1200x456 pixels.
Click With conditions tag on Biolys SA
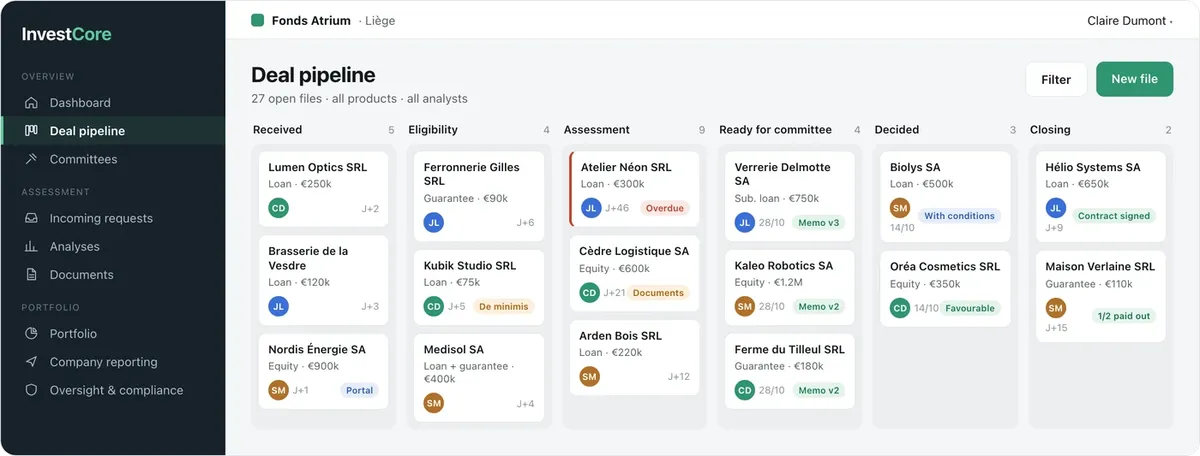tap(959, 216)
